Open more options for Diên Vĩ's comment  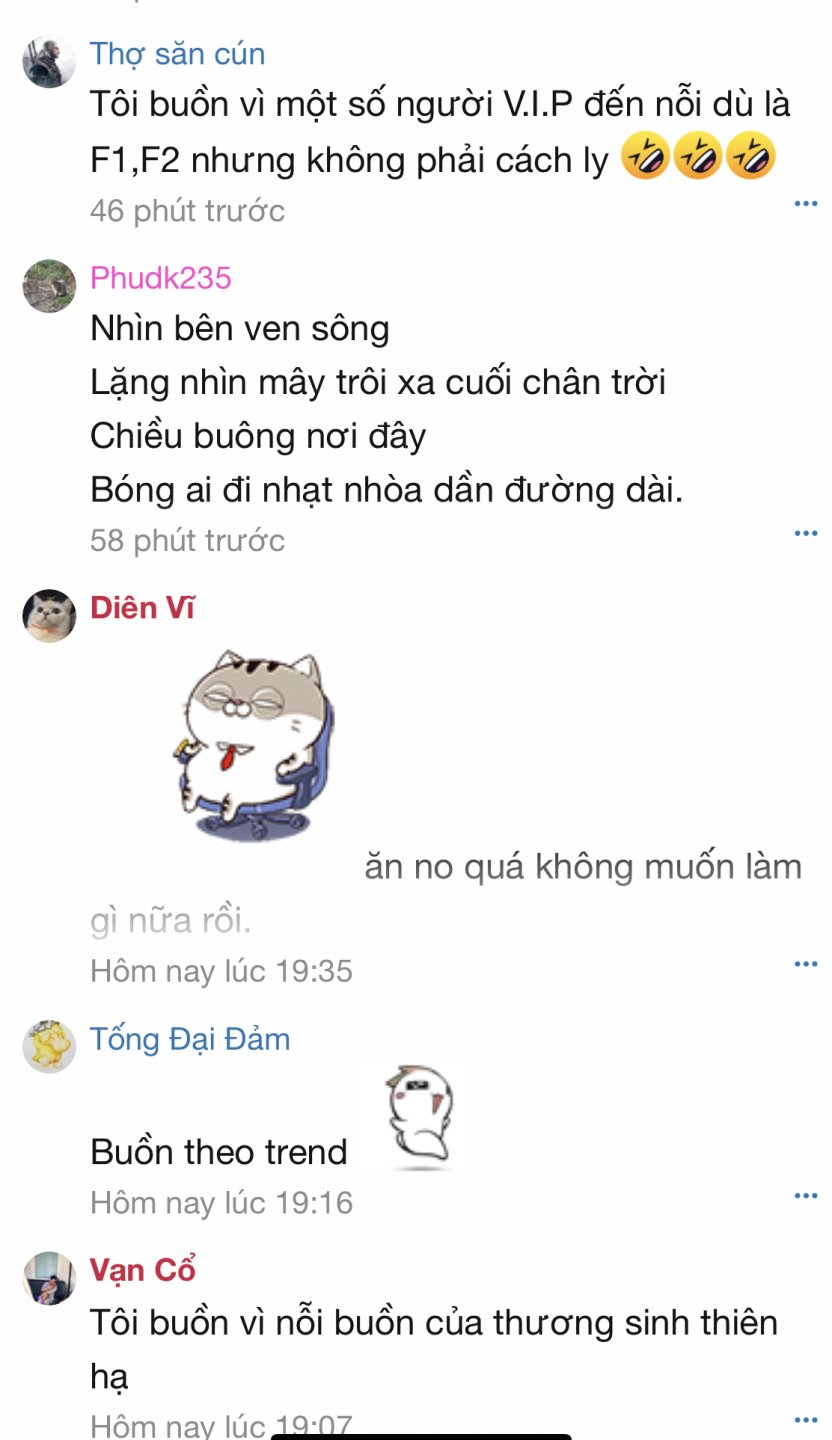click(806, 963)
